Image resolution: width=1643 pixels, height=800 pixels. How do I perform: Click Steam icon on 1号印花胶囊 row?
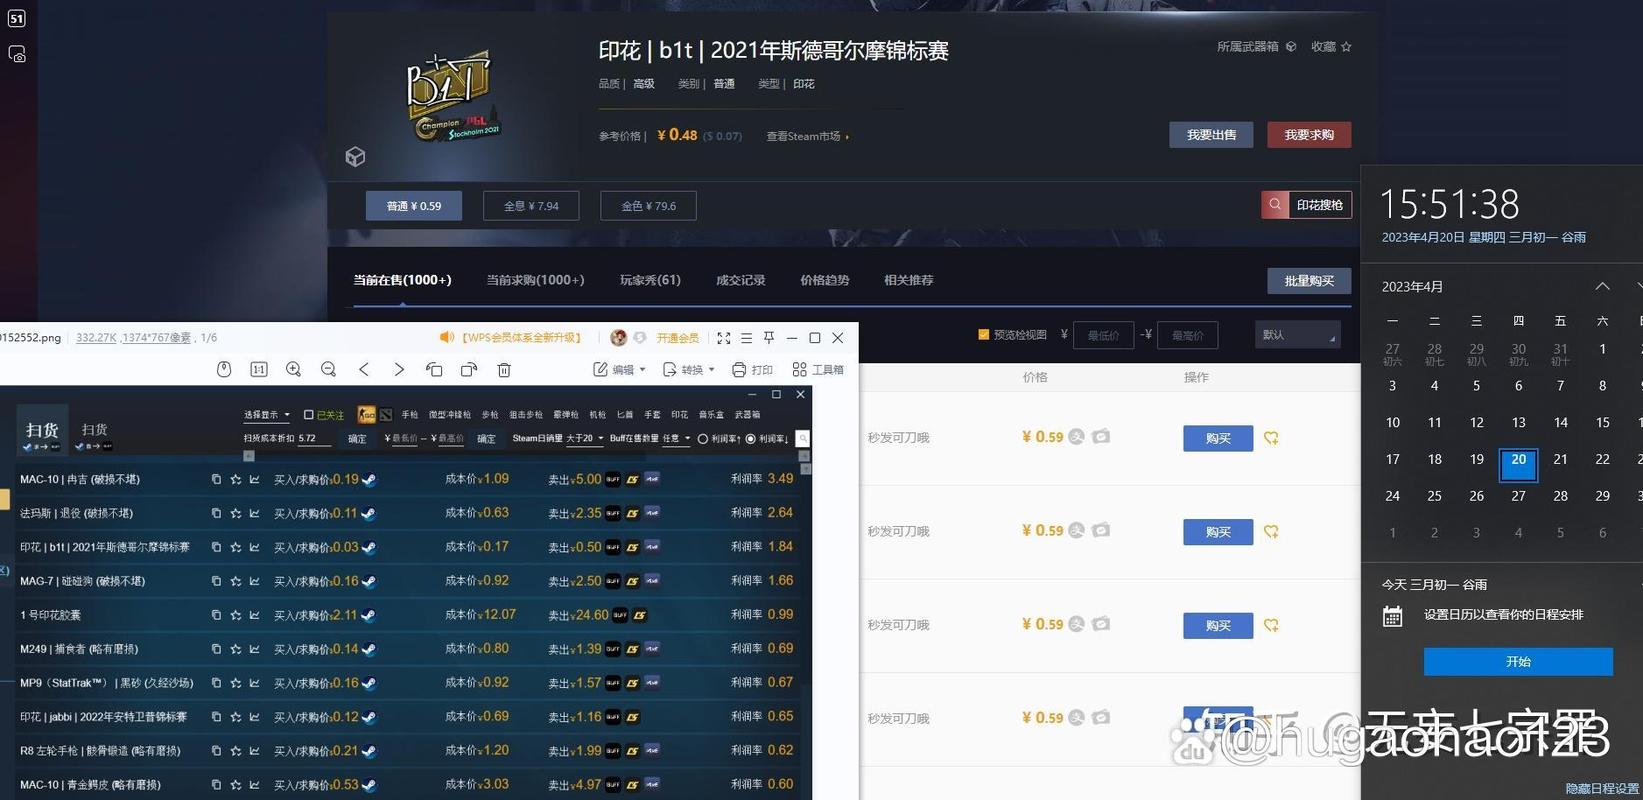[369, 615]
